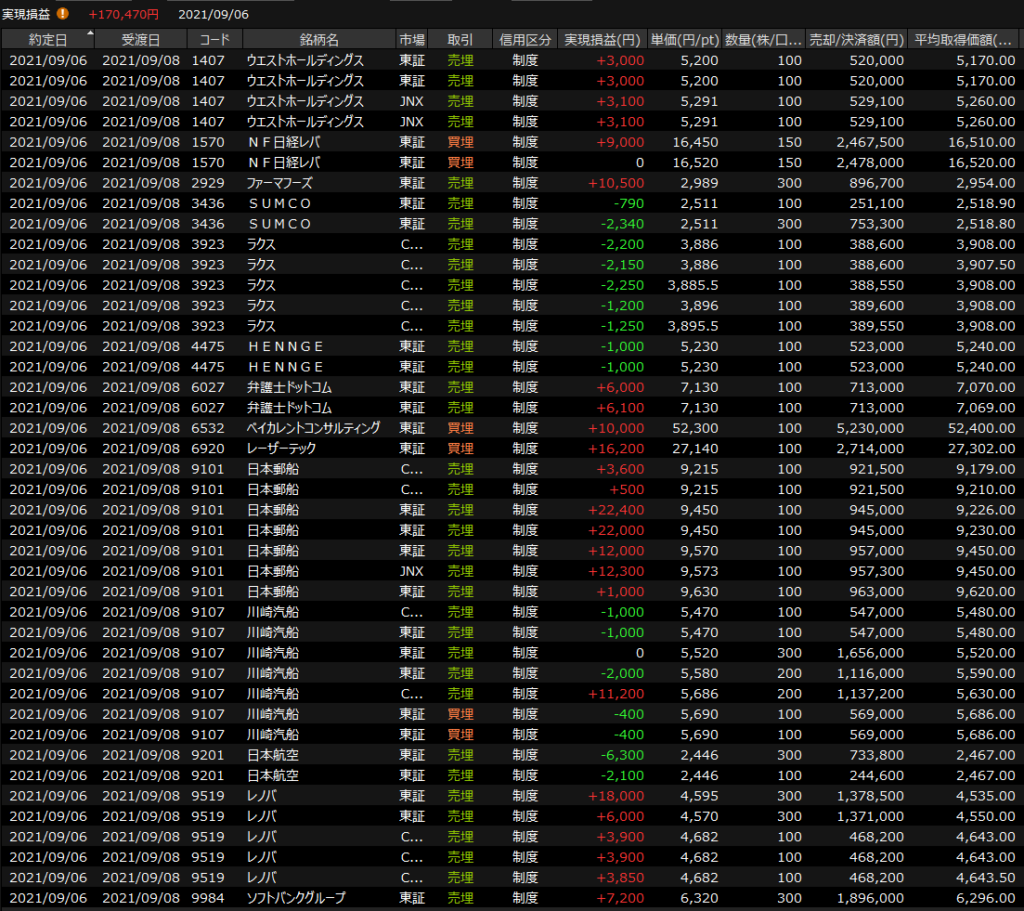Click the 単価(円/pt) column header

coord(684,40)
